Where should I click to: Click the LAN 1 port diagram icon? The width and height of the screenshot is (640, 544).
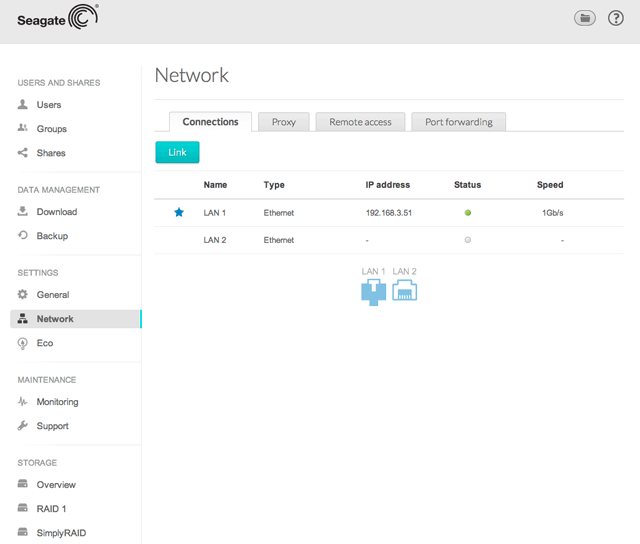(373, 292)
